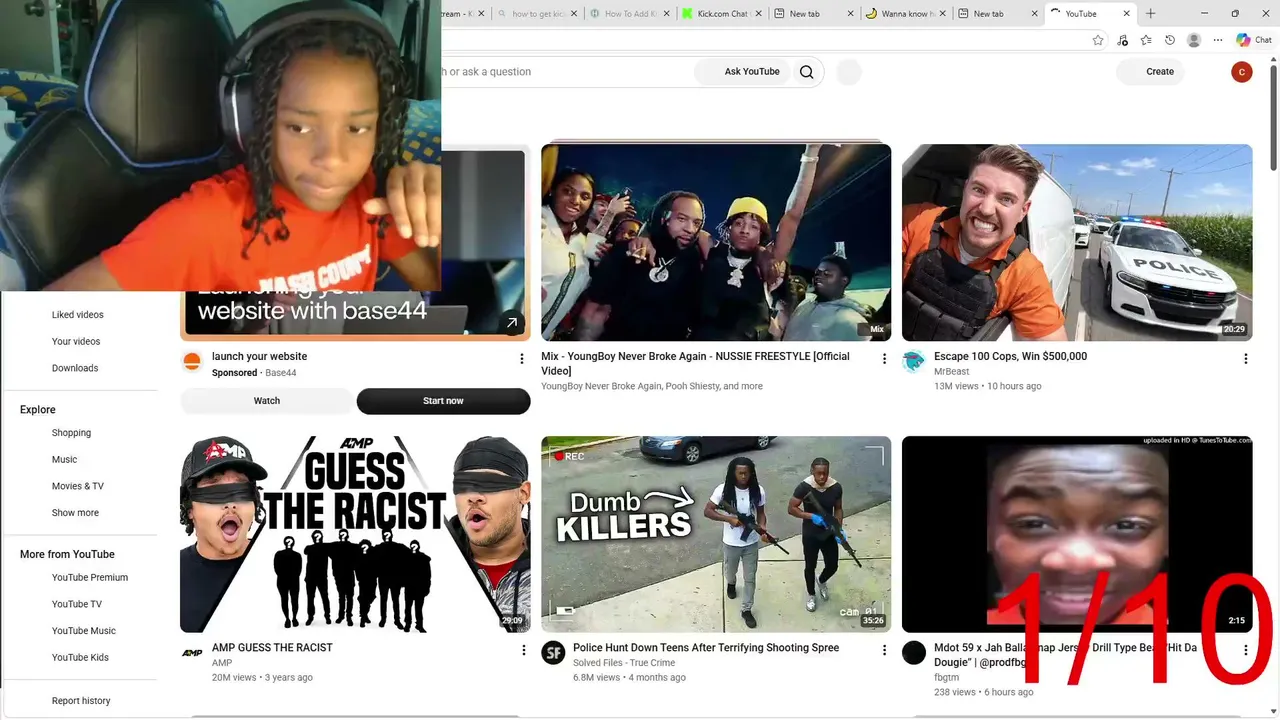Viewport: 1280px width, 720px height.
Task: Click title "AMP GUESS THE RACIST"
Action: [272, 648]
